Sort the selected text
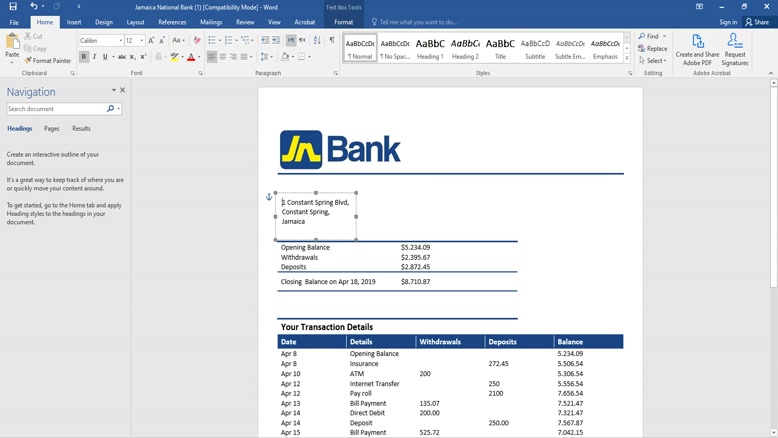778x438 pixels. [317, 41]
